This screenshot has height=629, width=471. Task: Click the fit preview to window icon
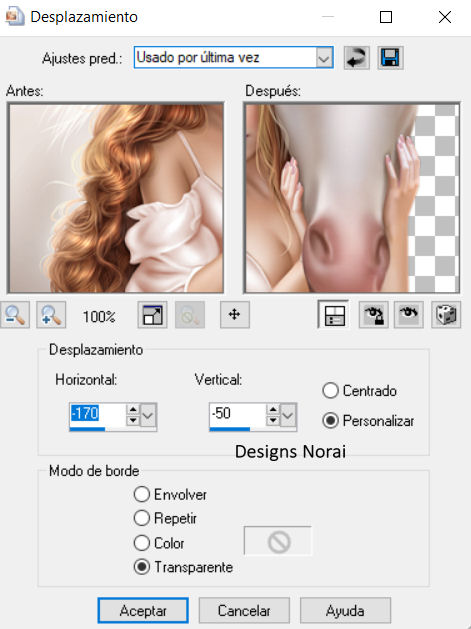(x=152, y=315)
